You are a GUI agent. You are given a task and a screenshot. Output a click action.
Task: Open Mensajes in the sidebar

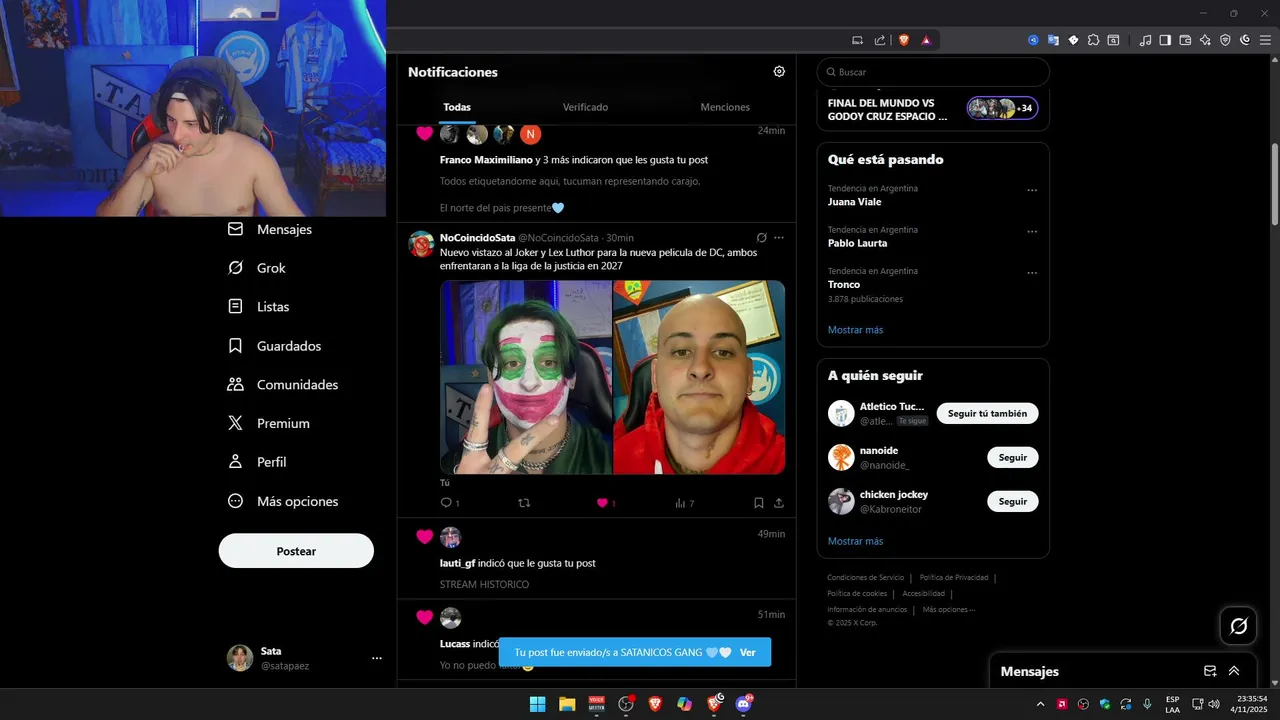[270, 229]
